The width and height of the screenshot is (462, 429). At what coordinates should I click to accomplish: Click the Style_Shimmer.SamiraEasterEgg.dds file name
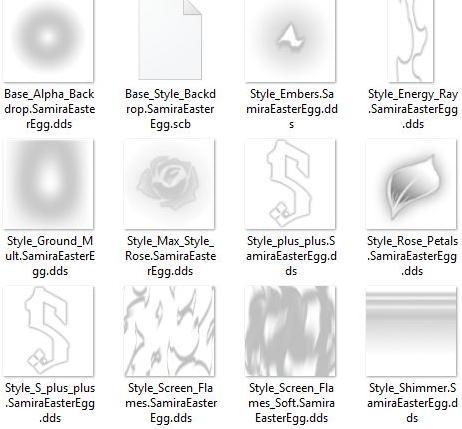(x=413, y=403)
